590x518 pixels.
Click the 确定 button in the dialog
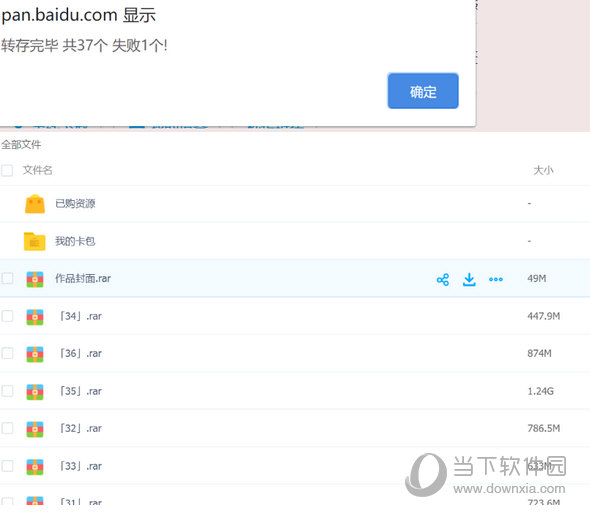pos(423,91)
